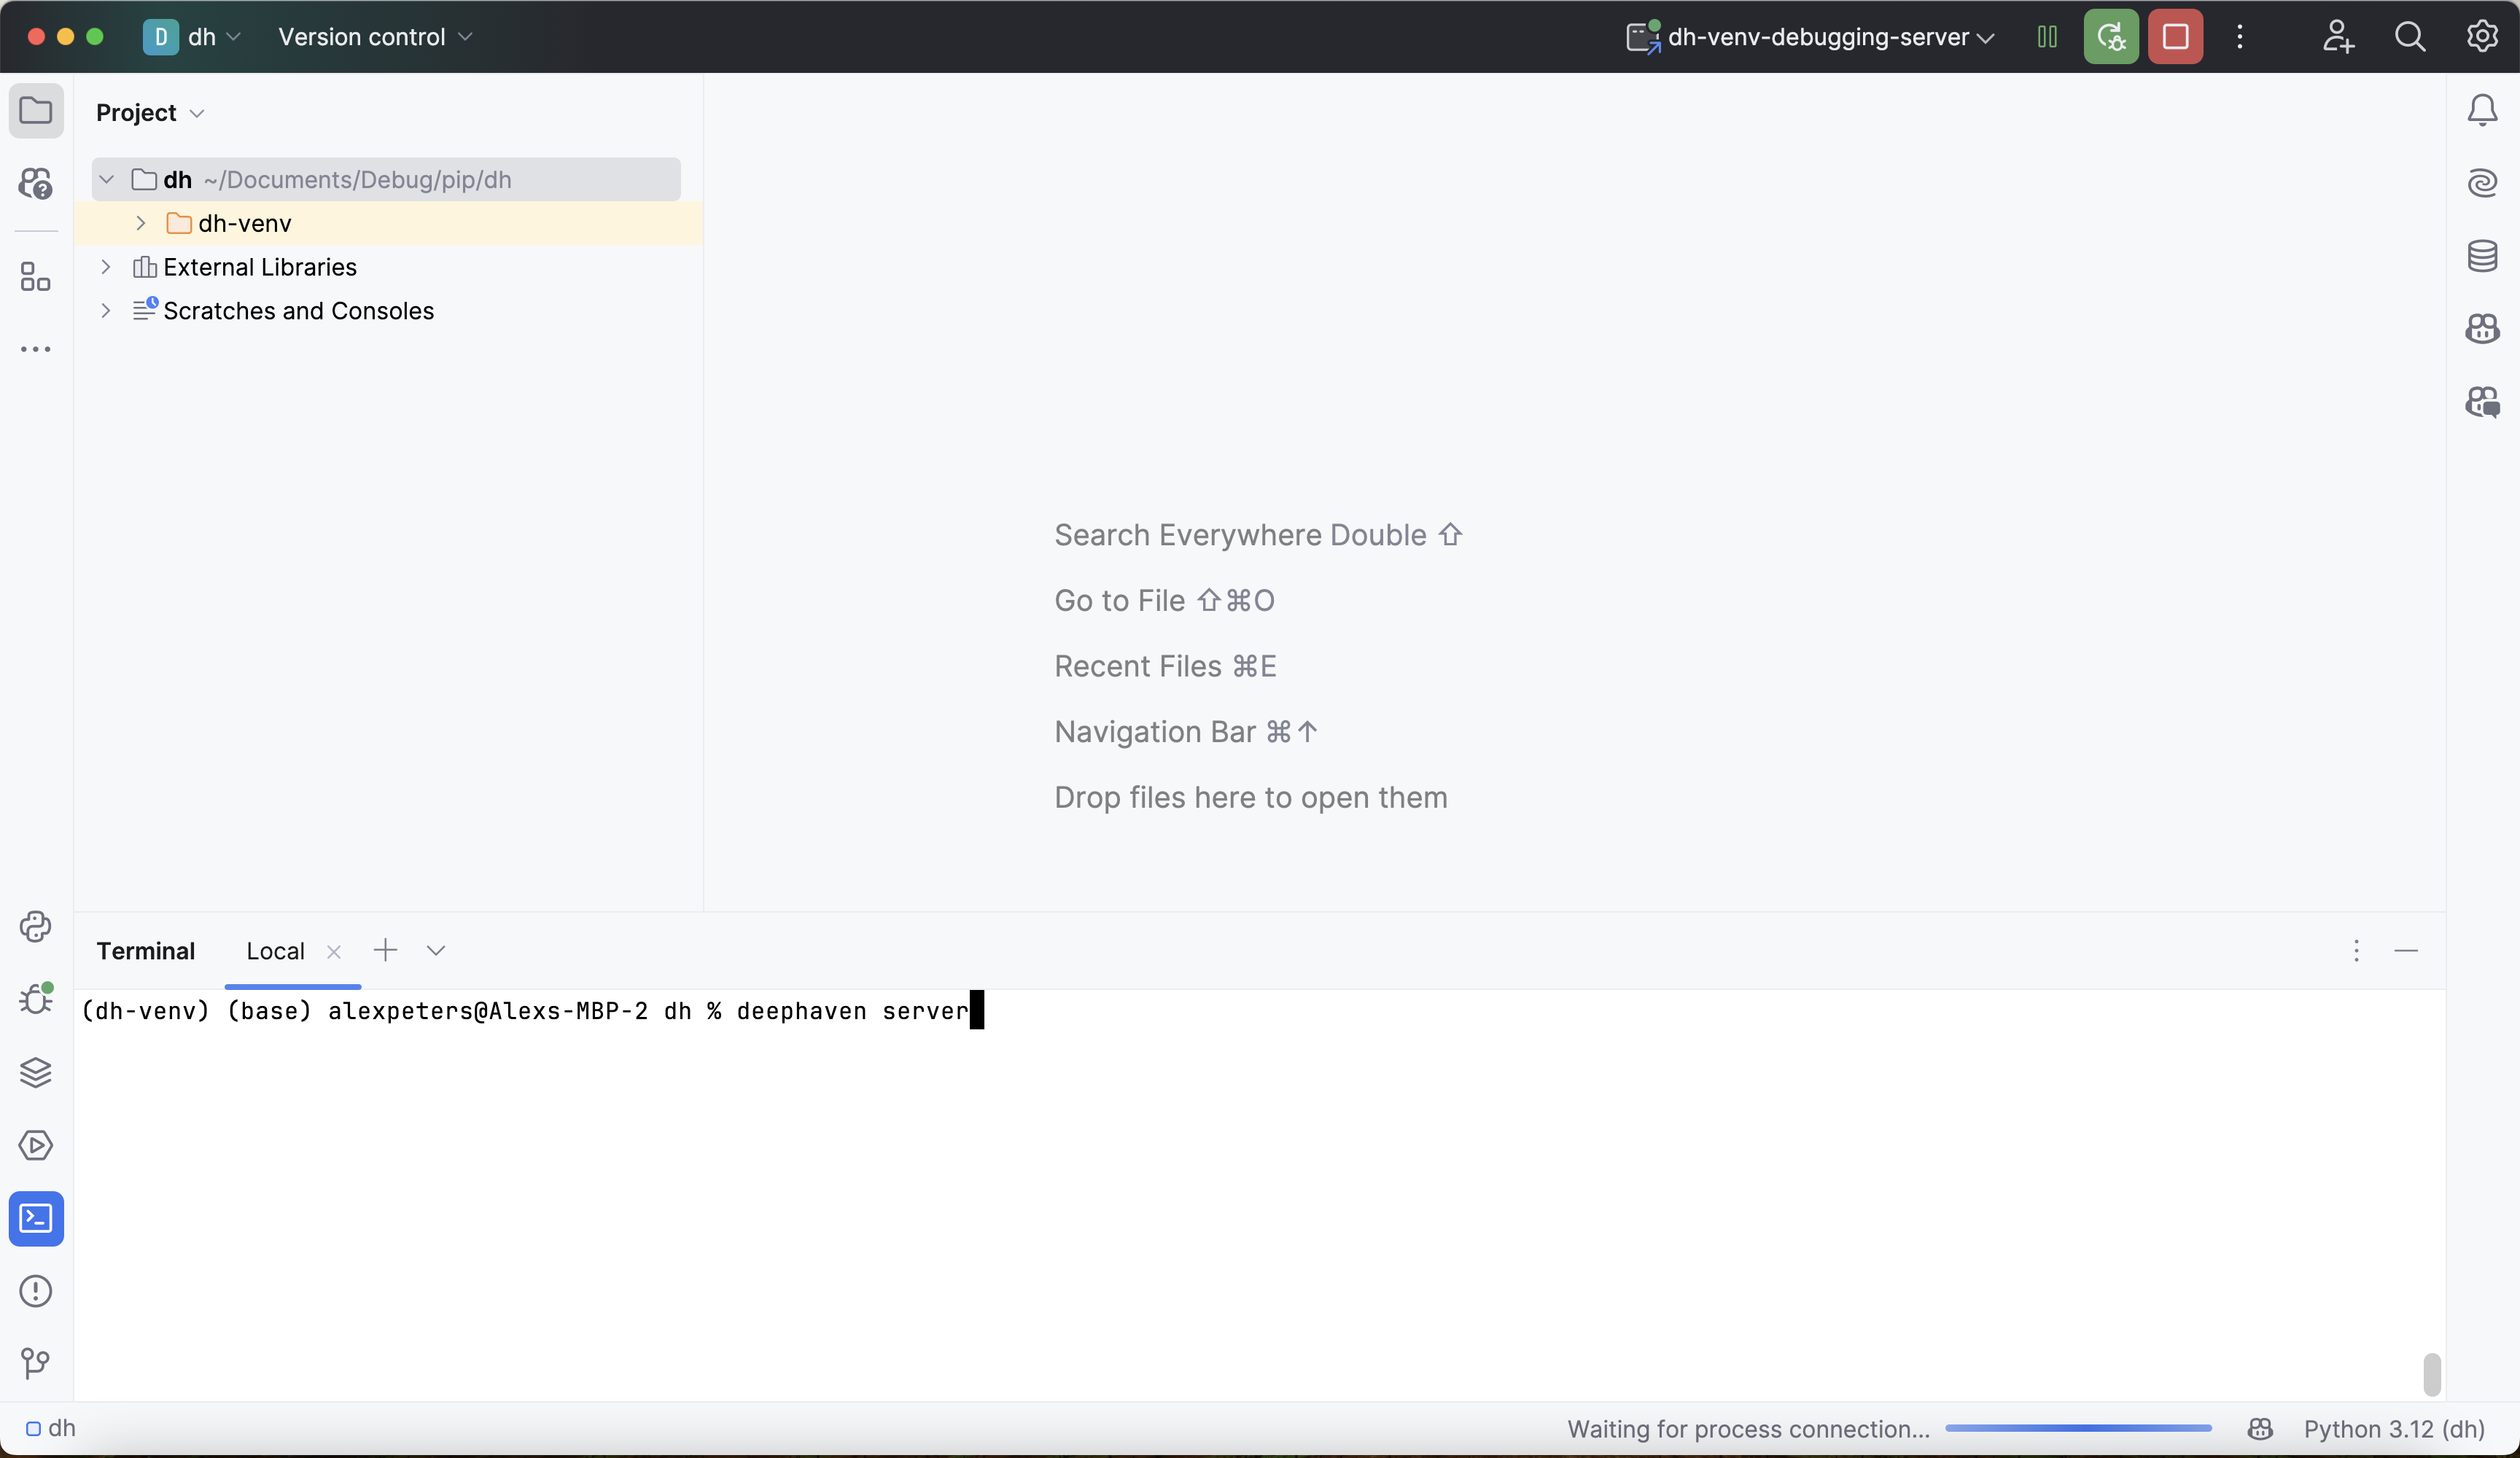The image size is (2520, 1458).
Task: Open the Structure tool window icon
Action: (x=36, y=277)
